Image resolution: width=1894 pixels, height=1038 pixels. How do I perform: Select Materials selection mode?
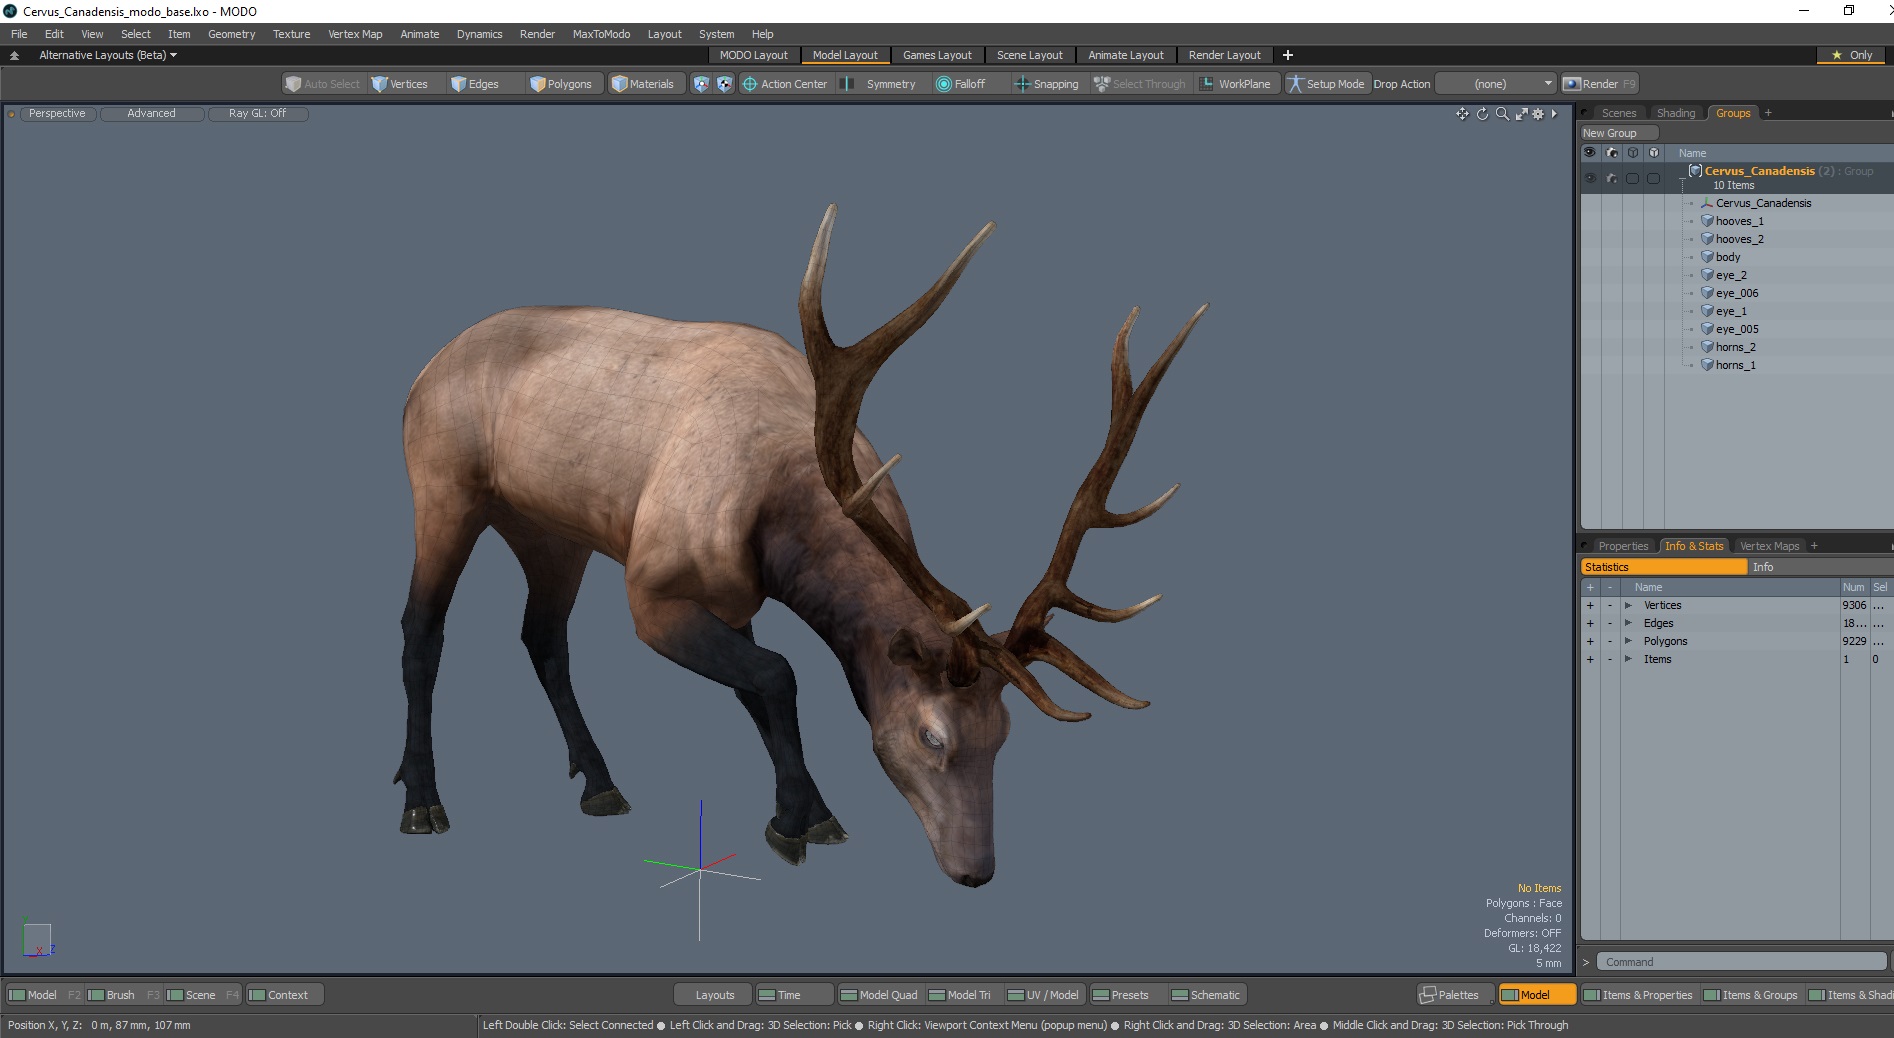point(642,84)
